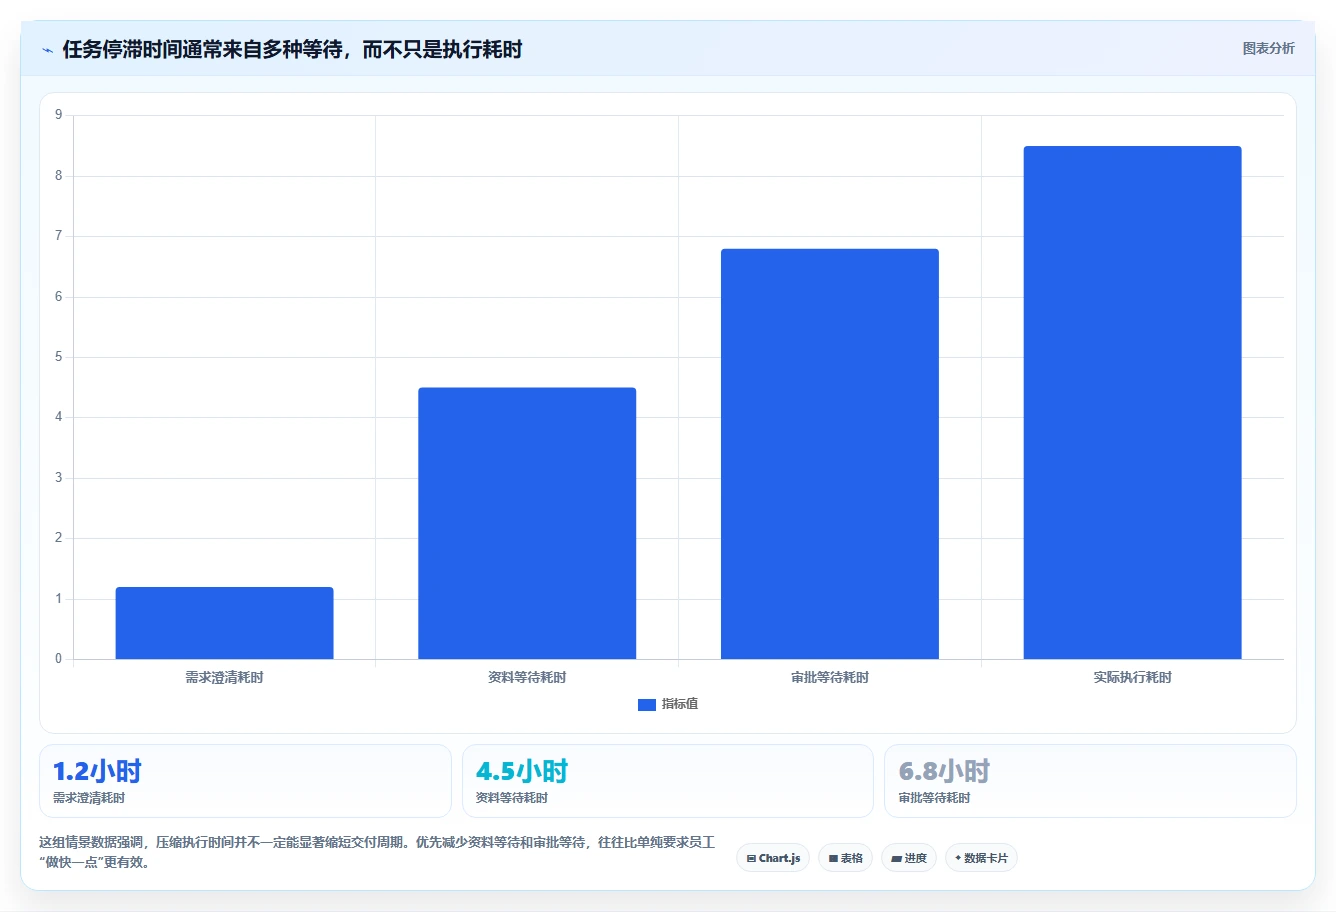Click x-axis label 审批等待耗时
This screenshot has width=1336, height=912.
[830, 678]
